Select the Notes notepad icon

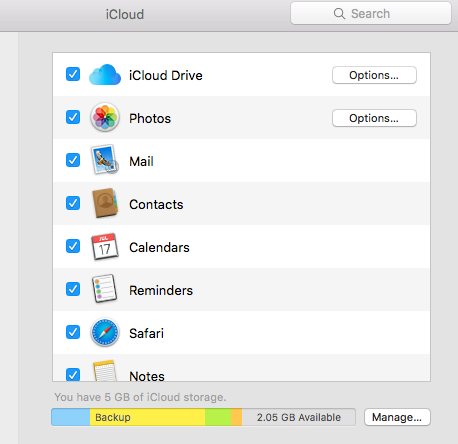[x=105, y=371]
